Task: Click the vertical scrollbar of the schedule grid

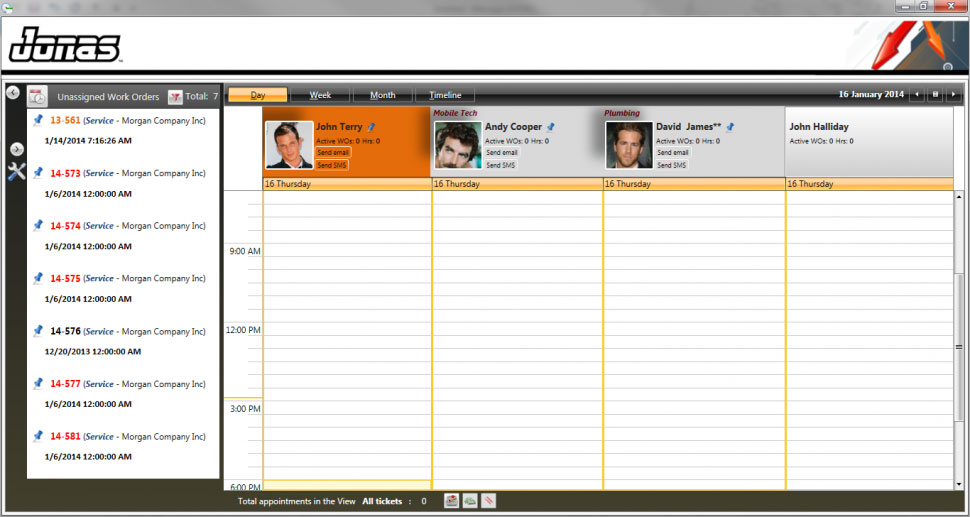Action: coord(960,346)
